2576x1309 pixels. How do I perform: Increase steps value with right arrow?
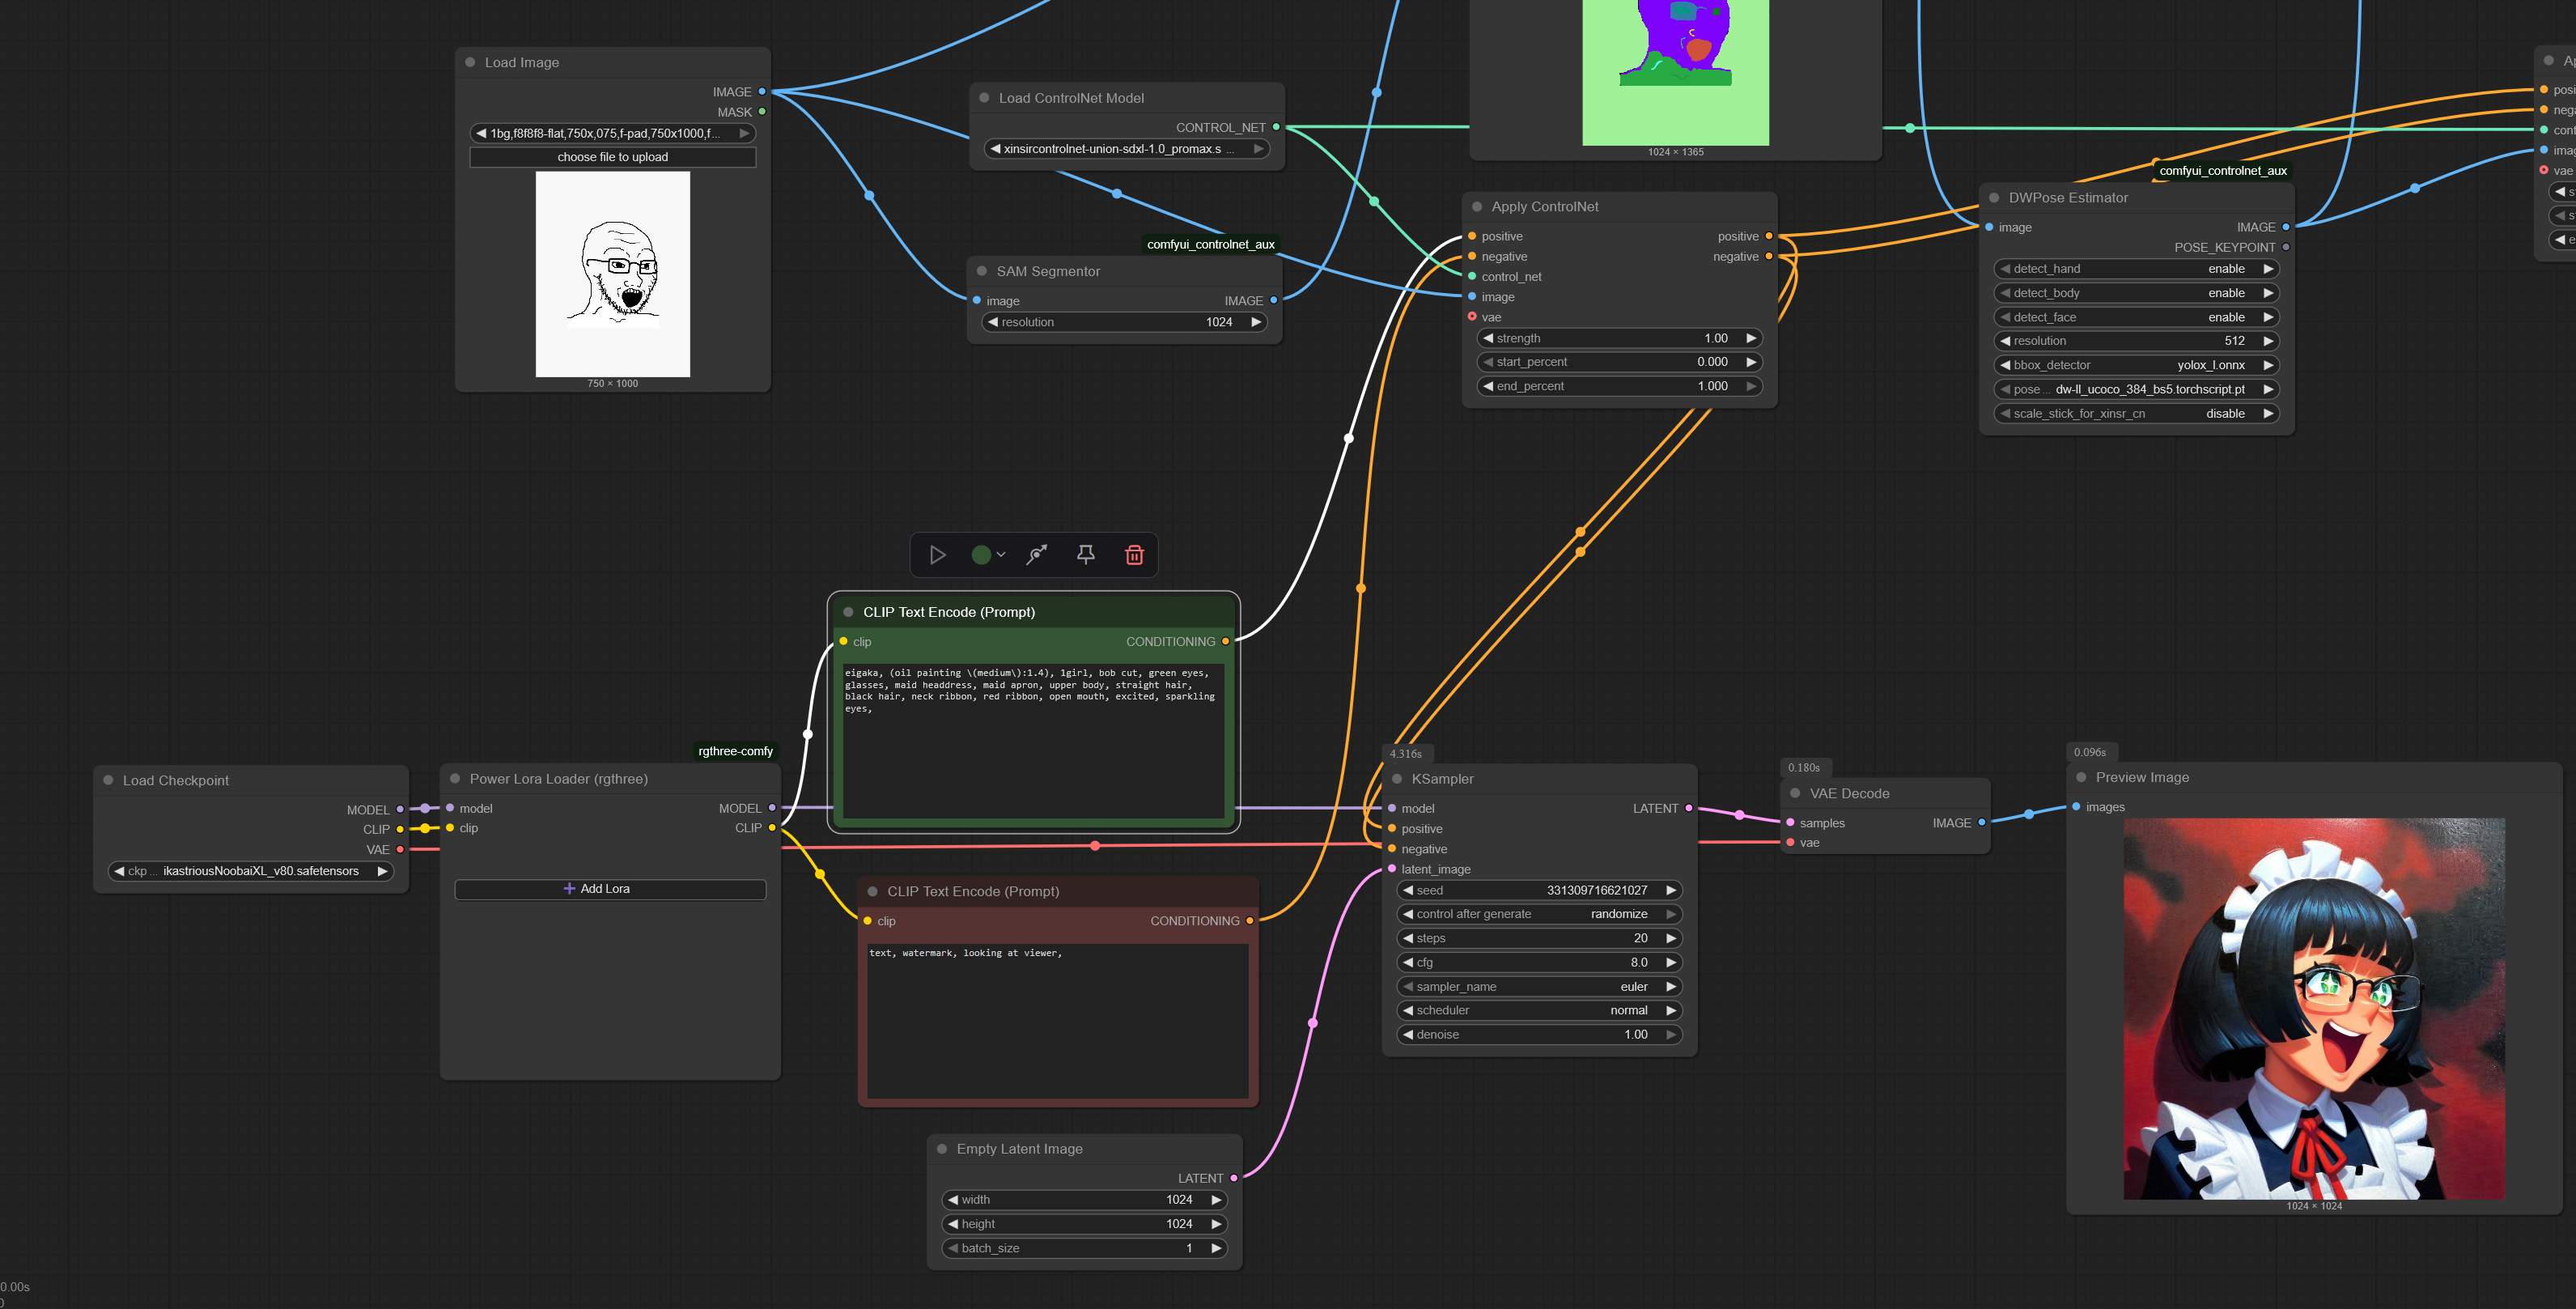(x=1670, y=938)
